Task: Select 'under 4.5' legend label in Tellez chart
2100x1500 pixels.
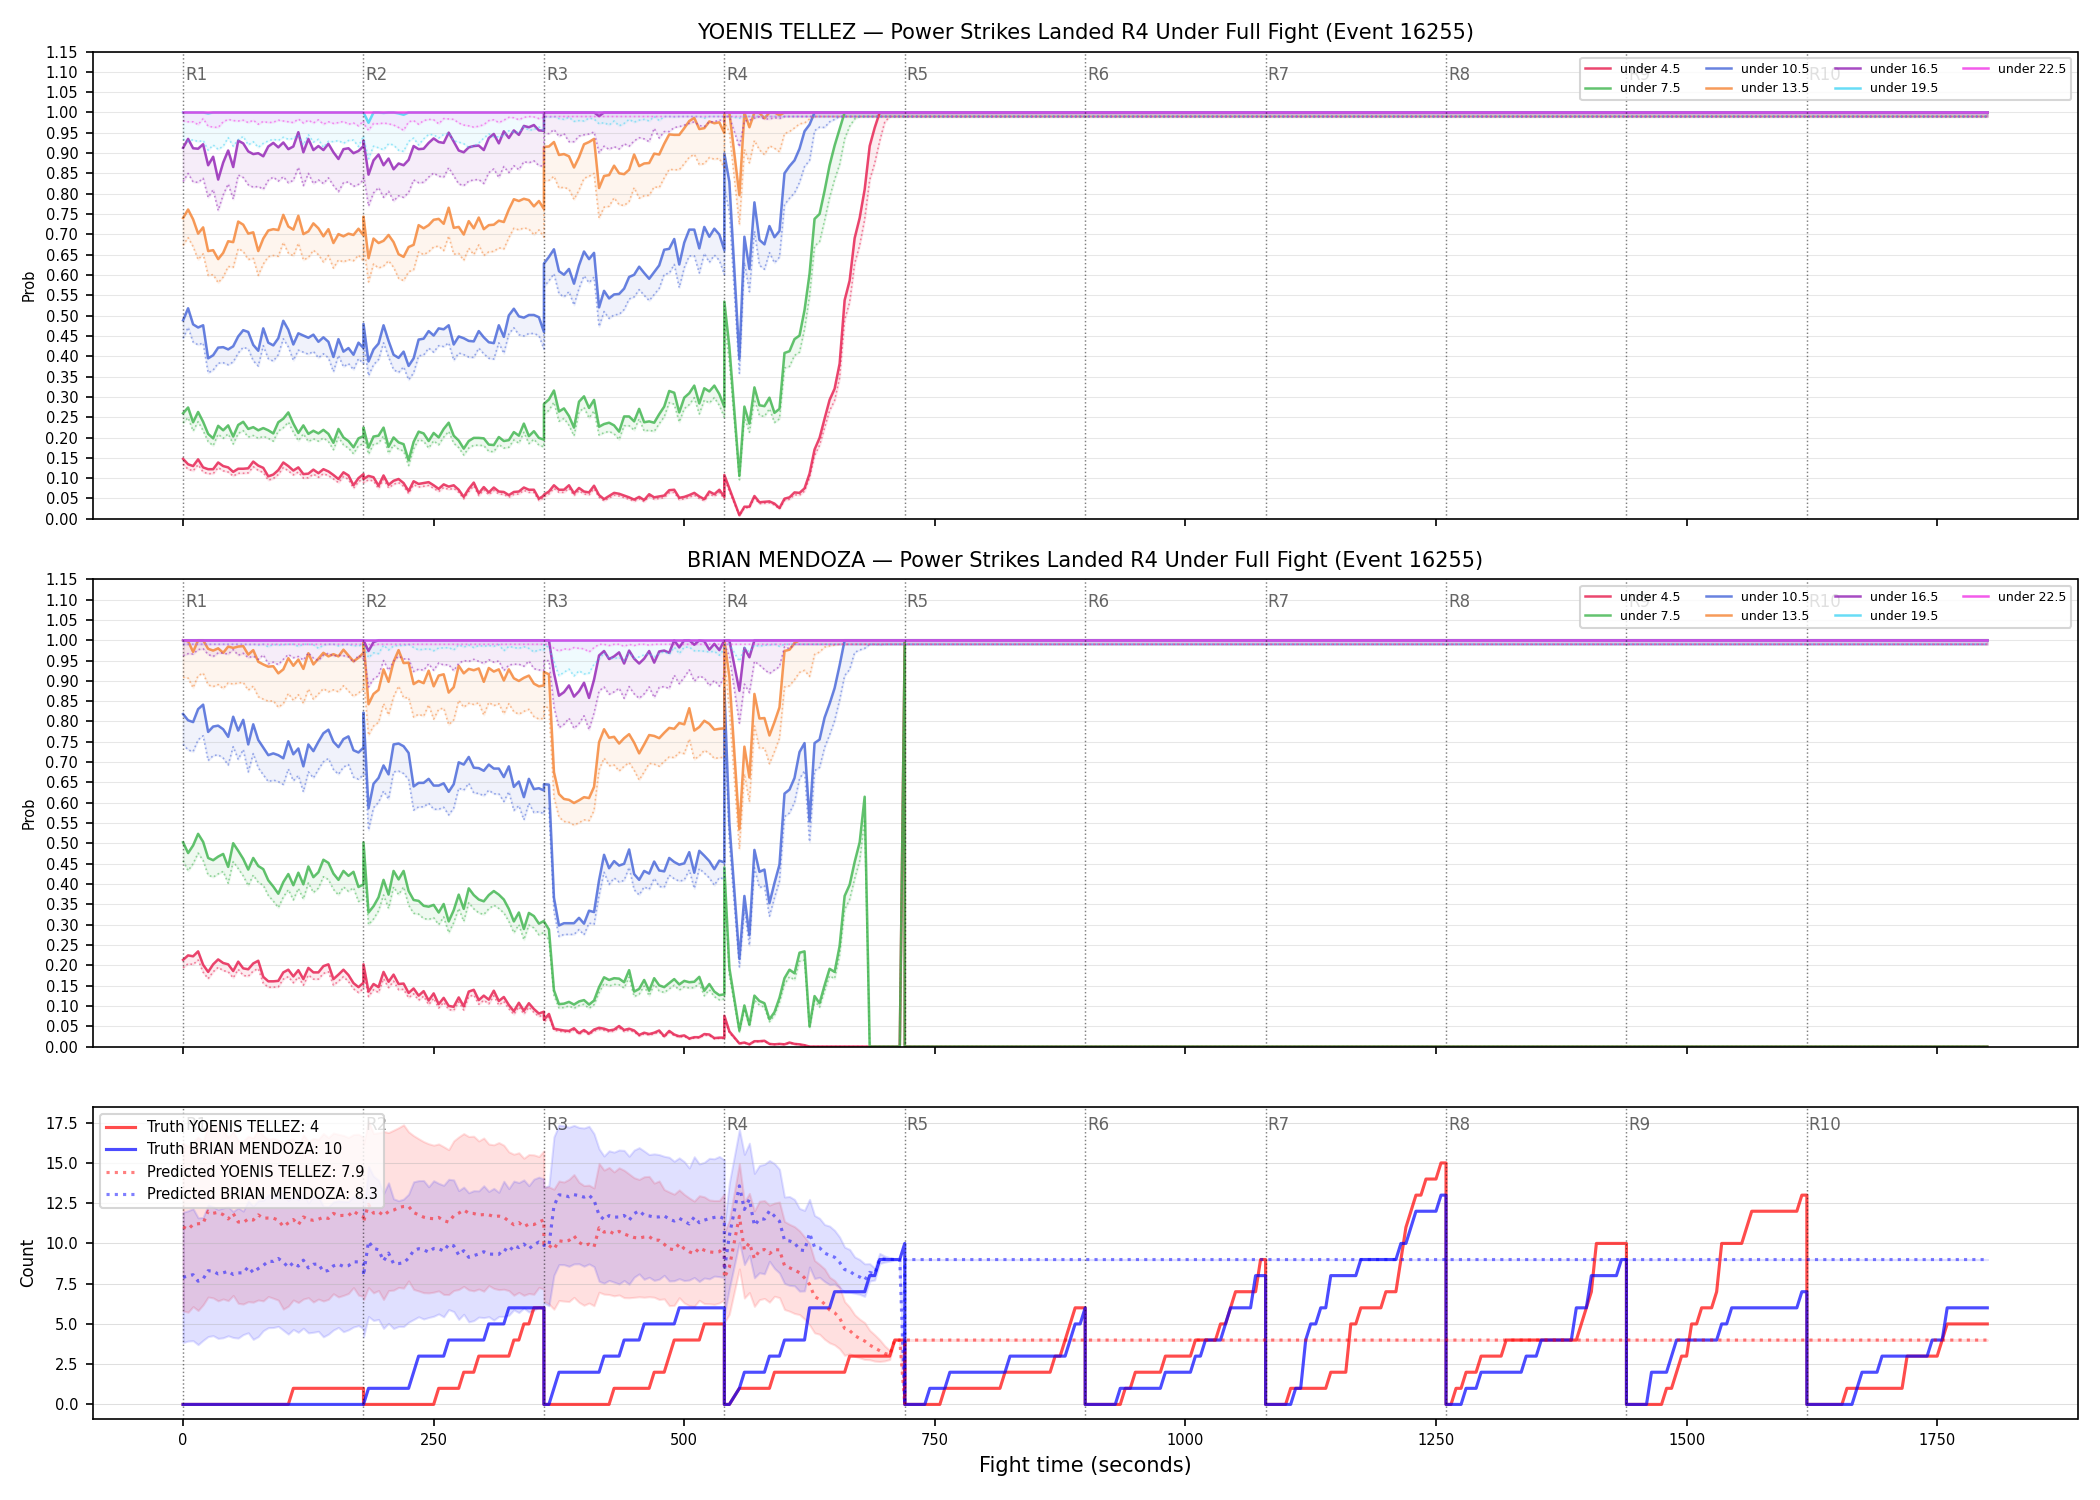Action: [x=1650, y=69]
